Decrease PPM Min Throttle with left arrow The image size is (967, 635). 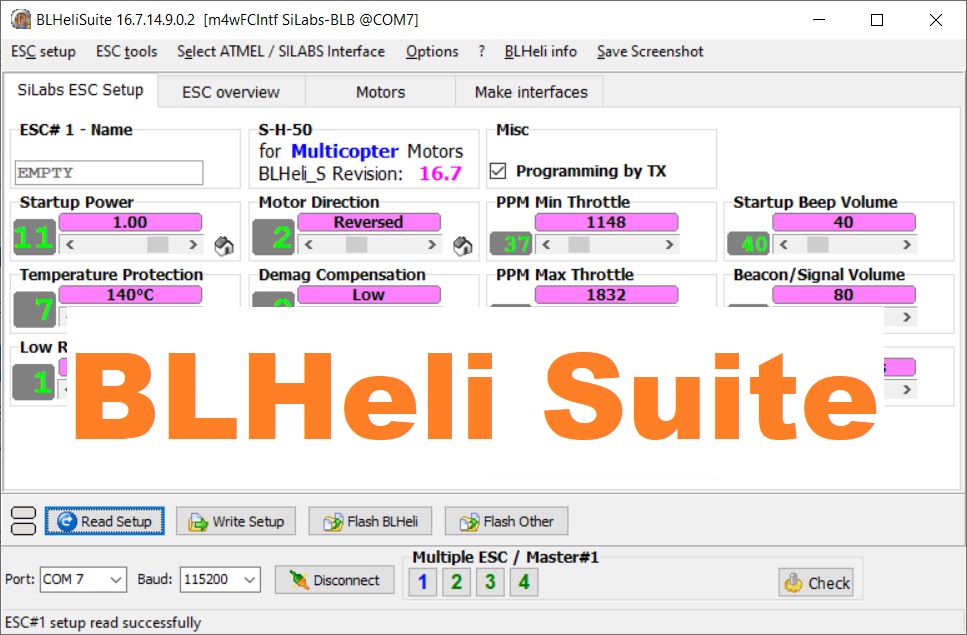point(546,245)
